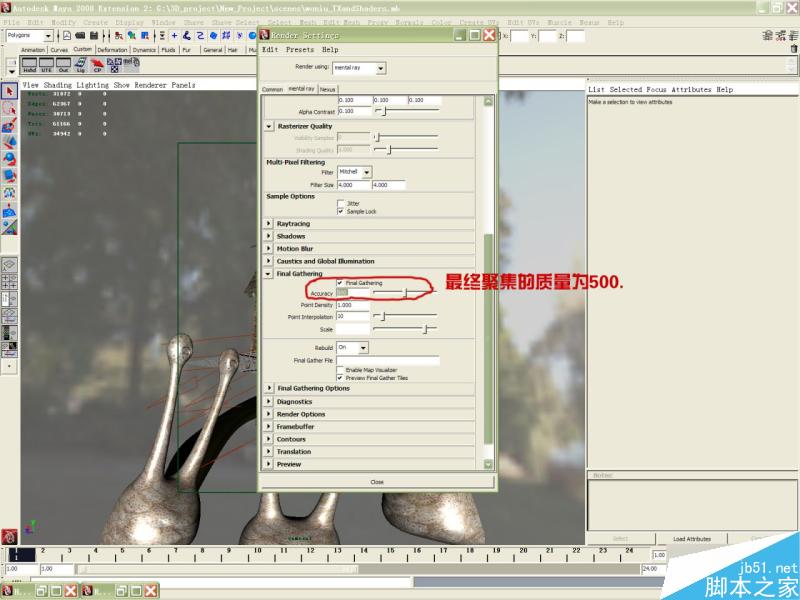Expand Caustics and Global Illumination section

coord(269,261)
